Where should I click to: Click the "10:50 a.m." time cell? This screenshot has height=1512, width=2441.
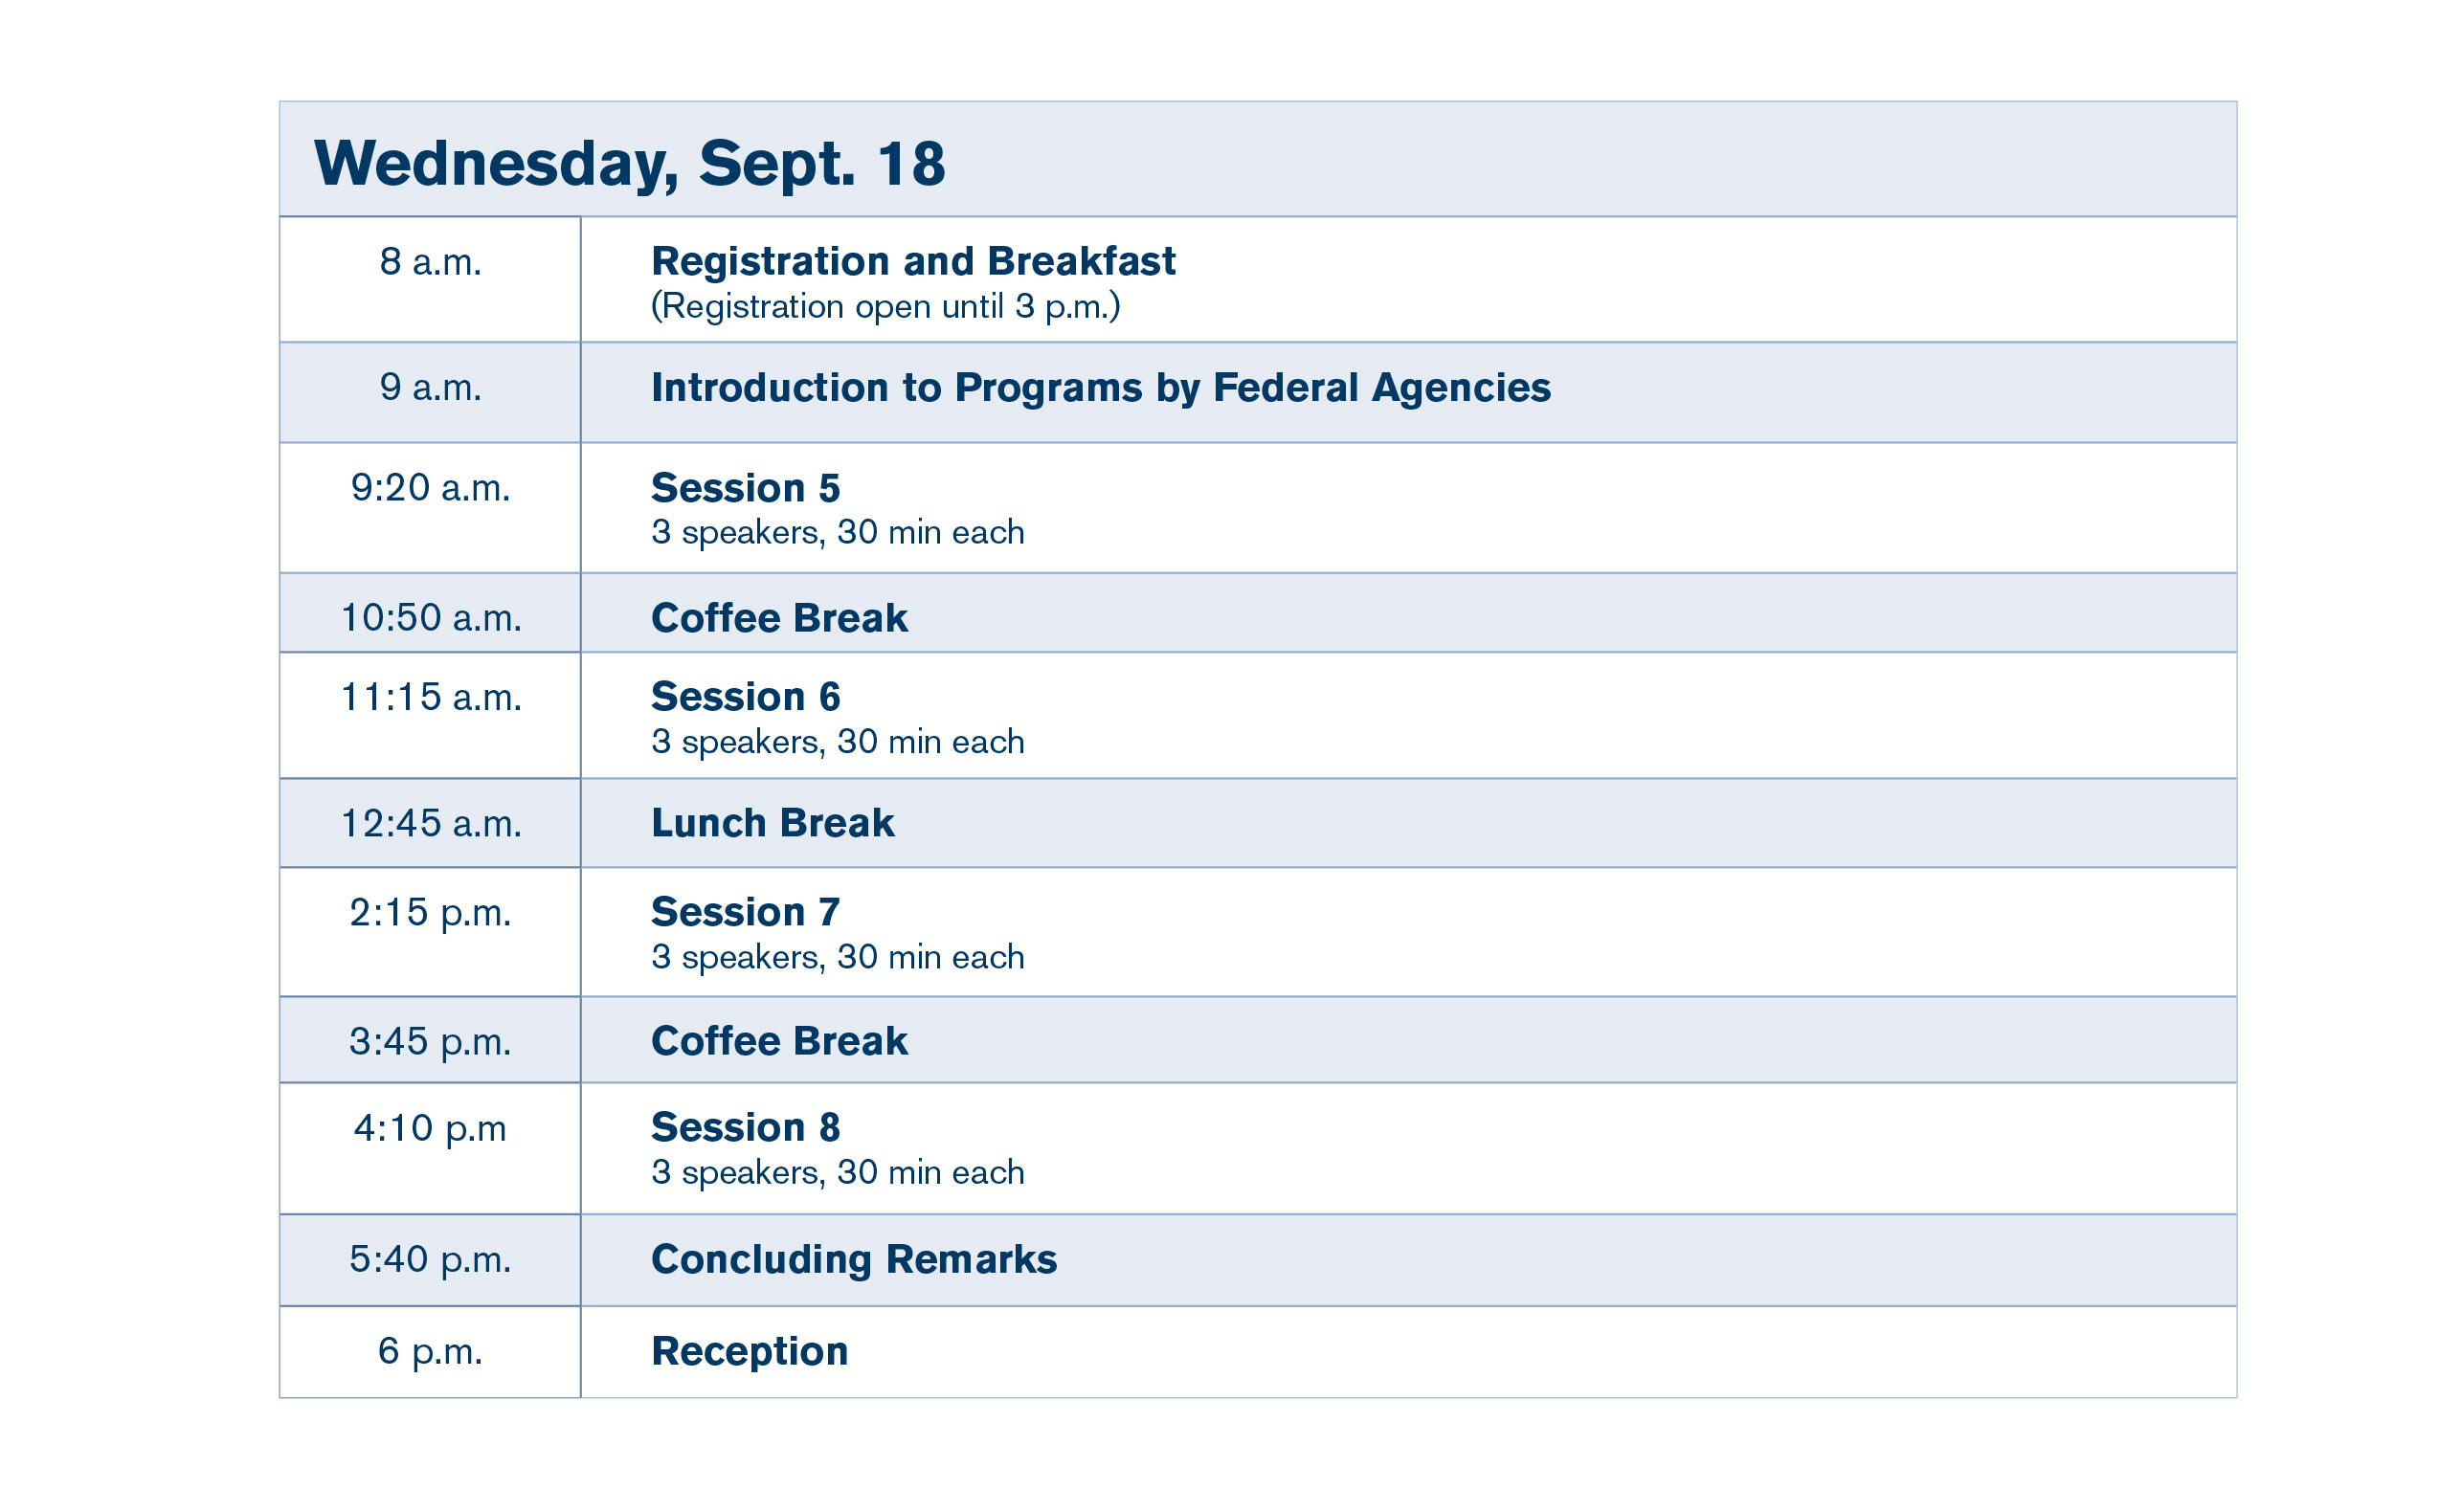430,618
